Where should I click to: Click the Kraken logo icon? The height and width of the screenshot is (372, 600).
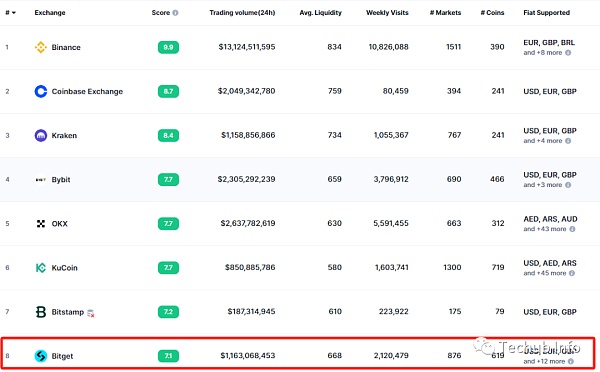41,135
